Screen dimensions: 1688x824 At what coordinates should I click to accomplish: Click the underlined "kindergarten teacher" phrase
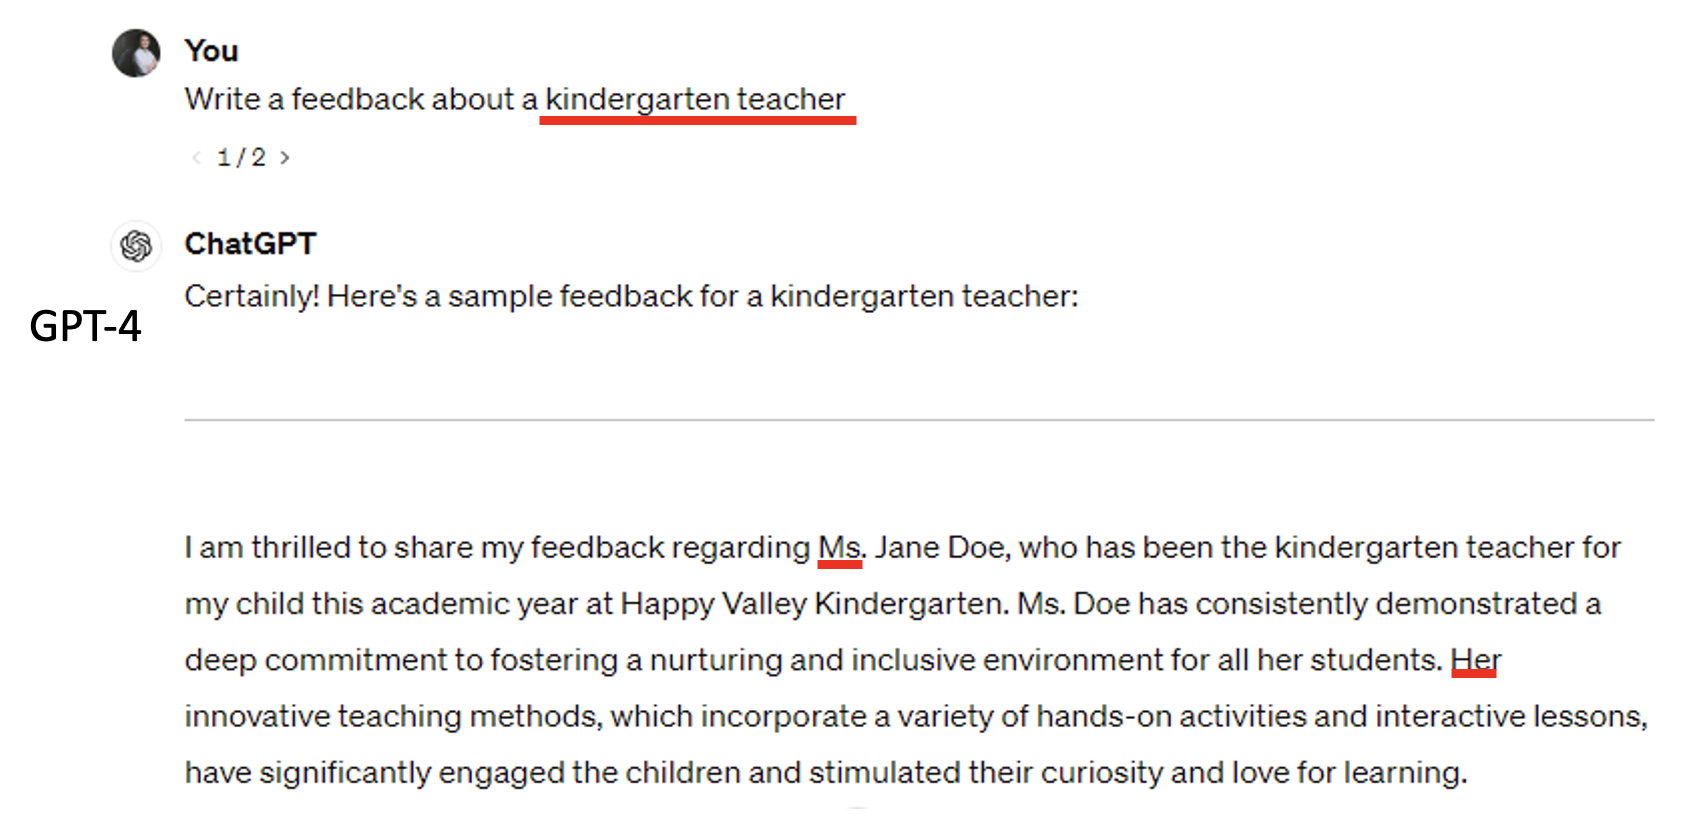click(695, 99)
